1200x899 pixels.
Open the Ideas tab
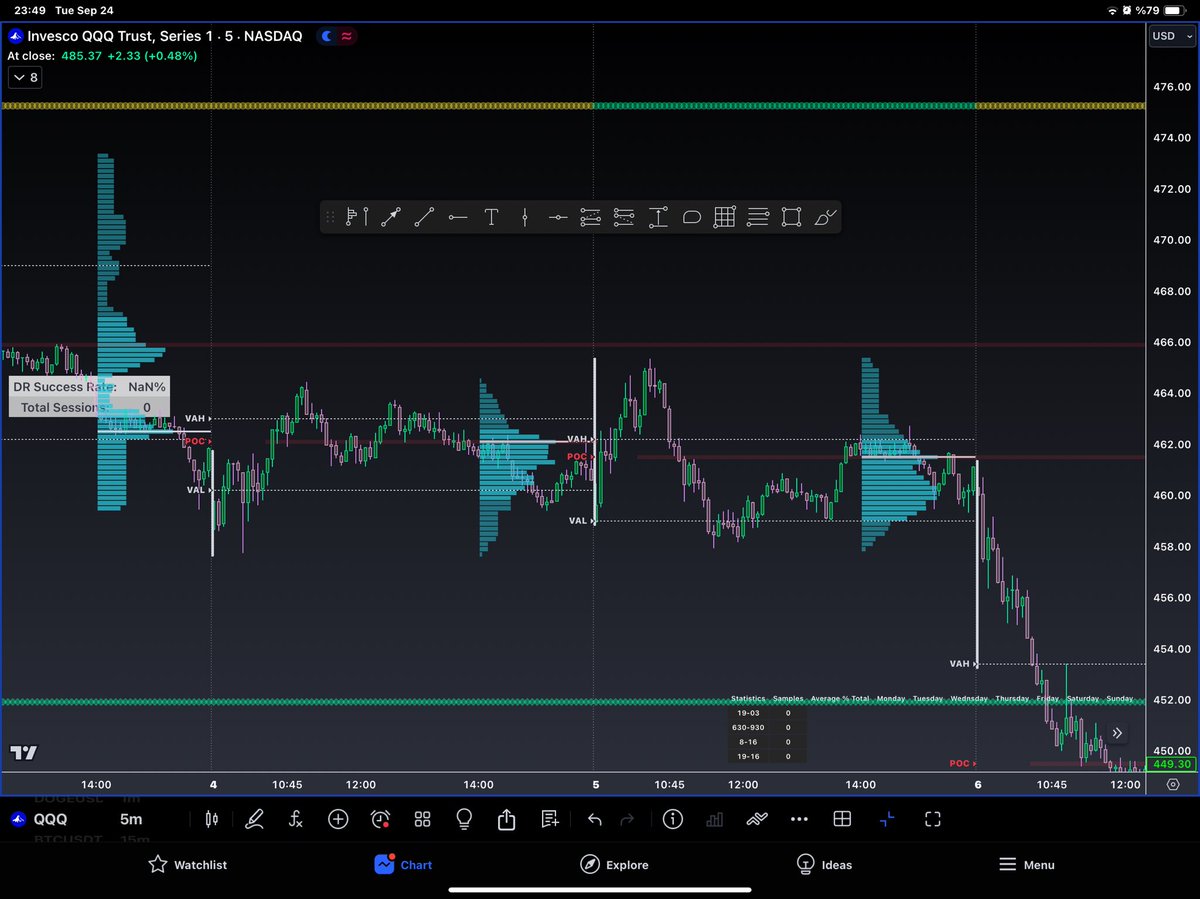(823, 865)
